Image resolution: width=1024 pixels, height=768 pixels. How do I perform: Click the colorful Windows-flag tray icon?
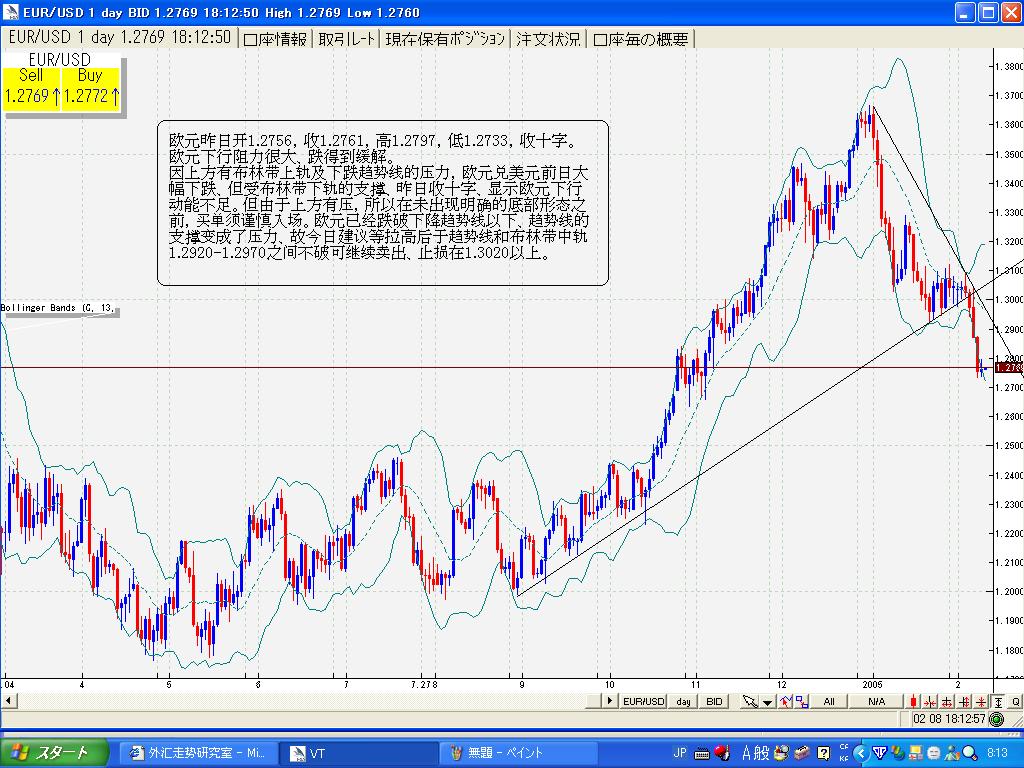(x=899, y=752)
